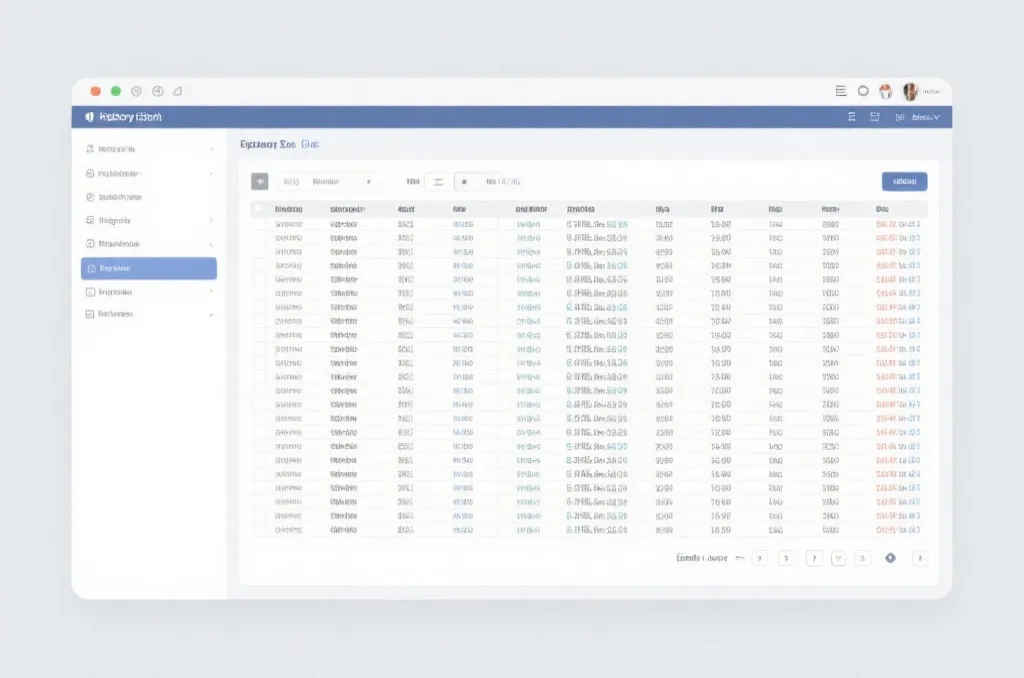
Task: Select the highlighted blue sidebar menu item
Action: [149, 268]
